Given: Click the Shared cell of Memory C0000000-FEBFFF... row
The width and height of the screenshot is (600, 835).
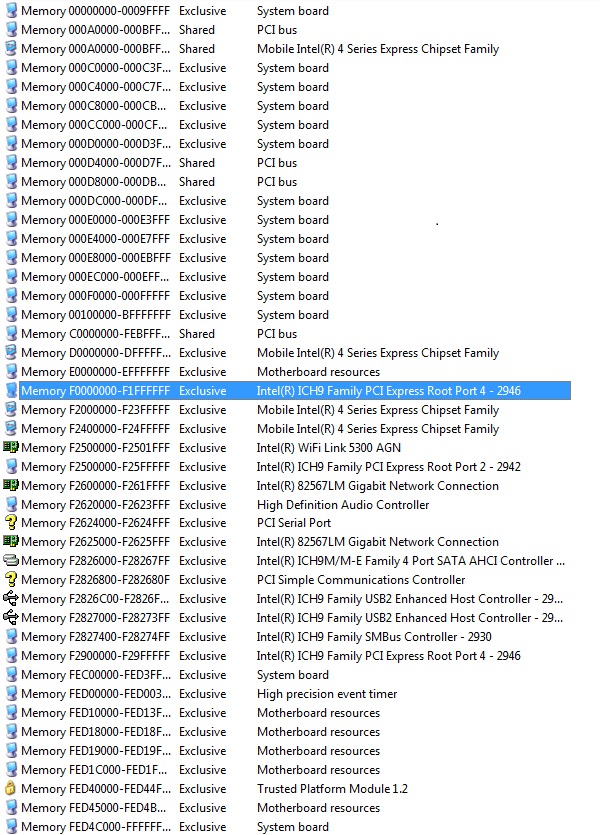Looking at the screenshot, I should [x=197, y=333].
